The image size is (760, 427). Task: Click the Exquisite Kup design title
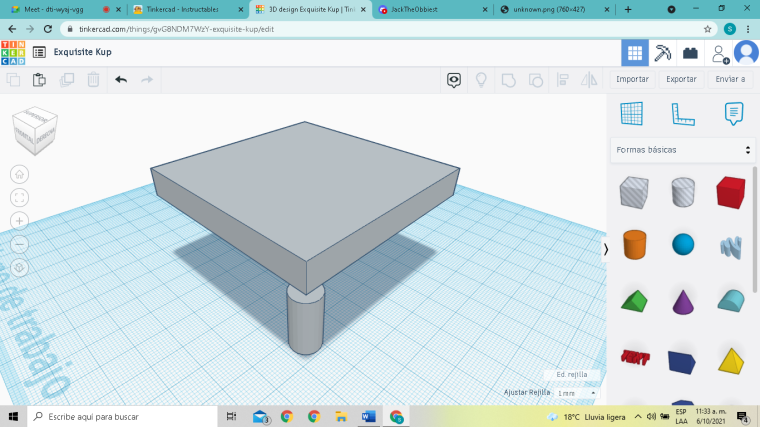[82, 52]
